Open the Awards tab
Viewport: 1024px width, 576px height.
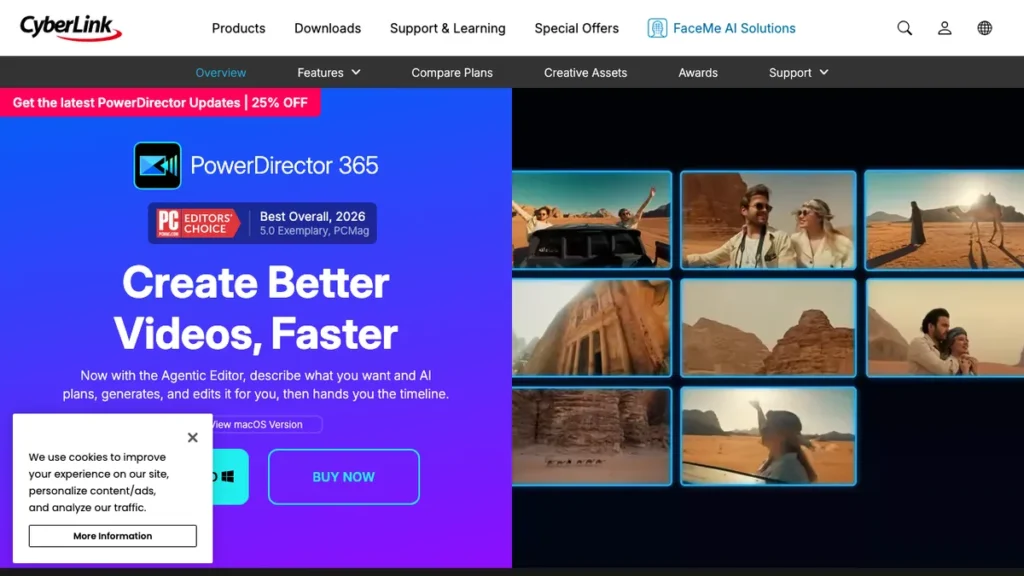[x=697, y=72]
